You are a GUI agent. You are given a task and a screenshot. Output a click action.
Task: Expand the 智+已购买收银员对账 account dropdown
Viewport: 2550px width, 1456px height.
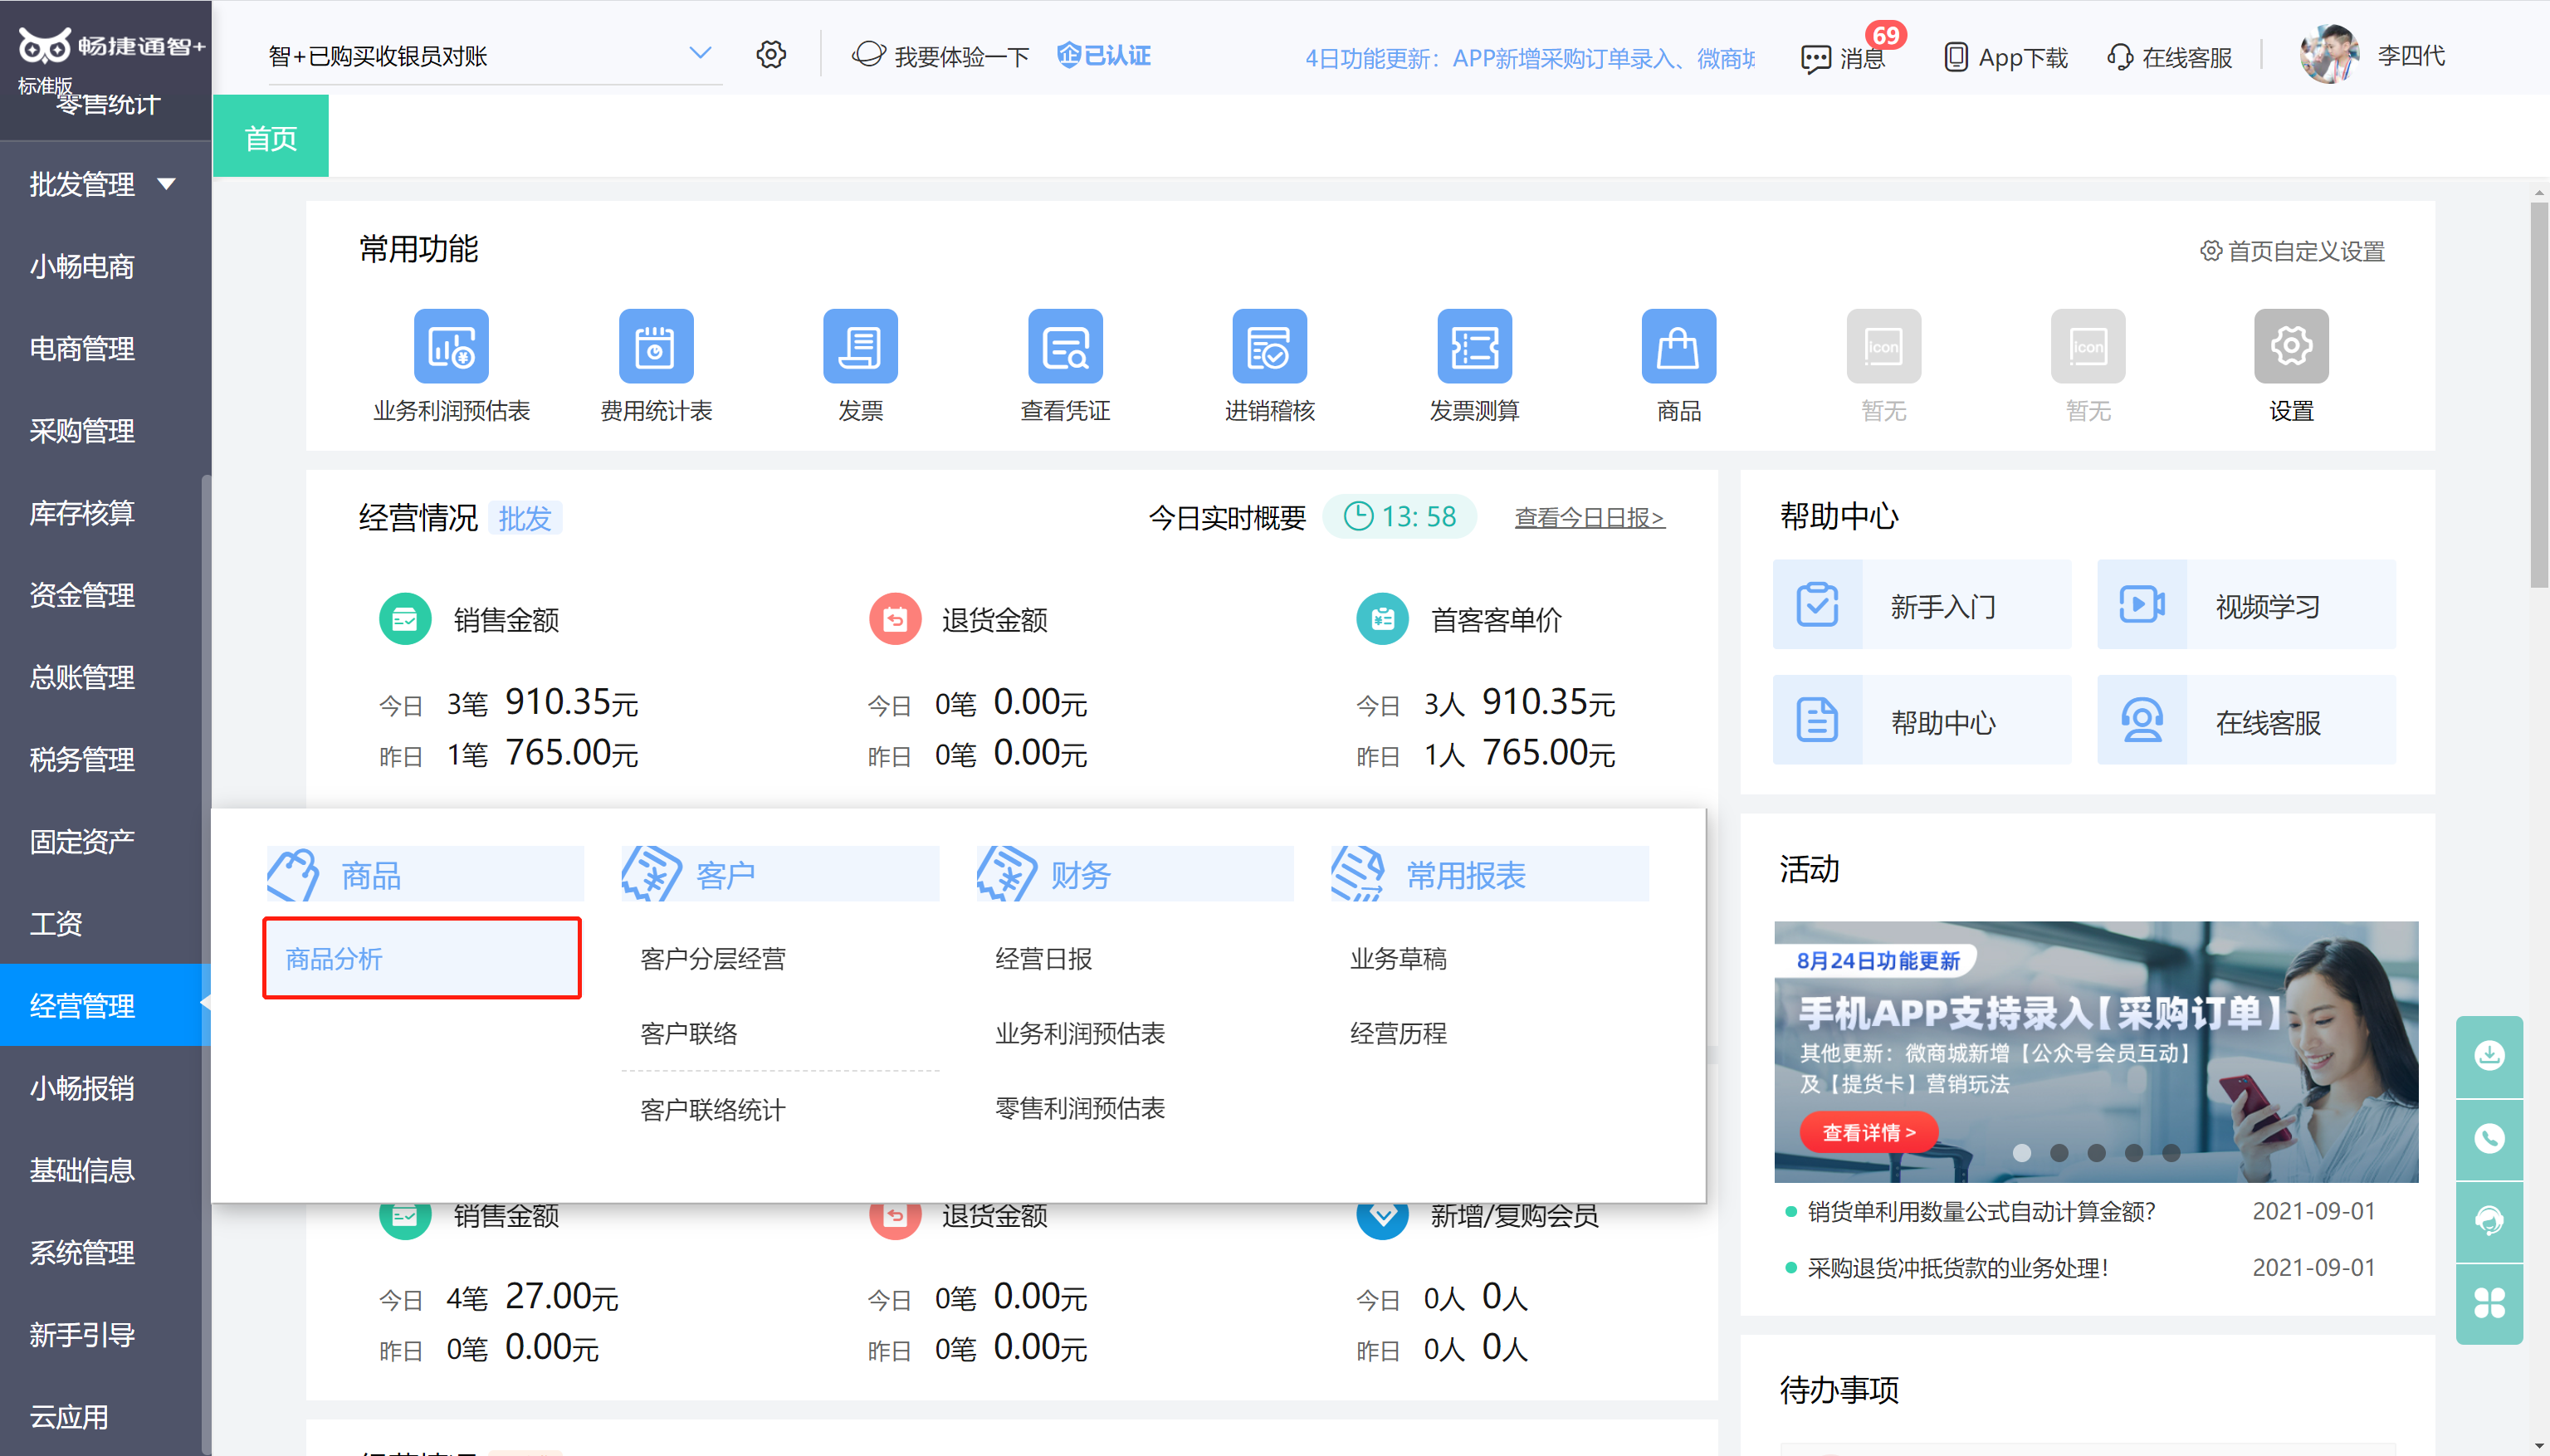click(x=700, y=53)
